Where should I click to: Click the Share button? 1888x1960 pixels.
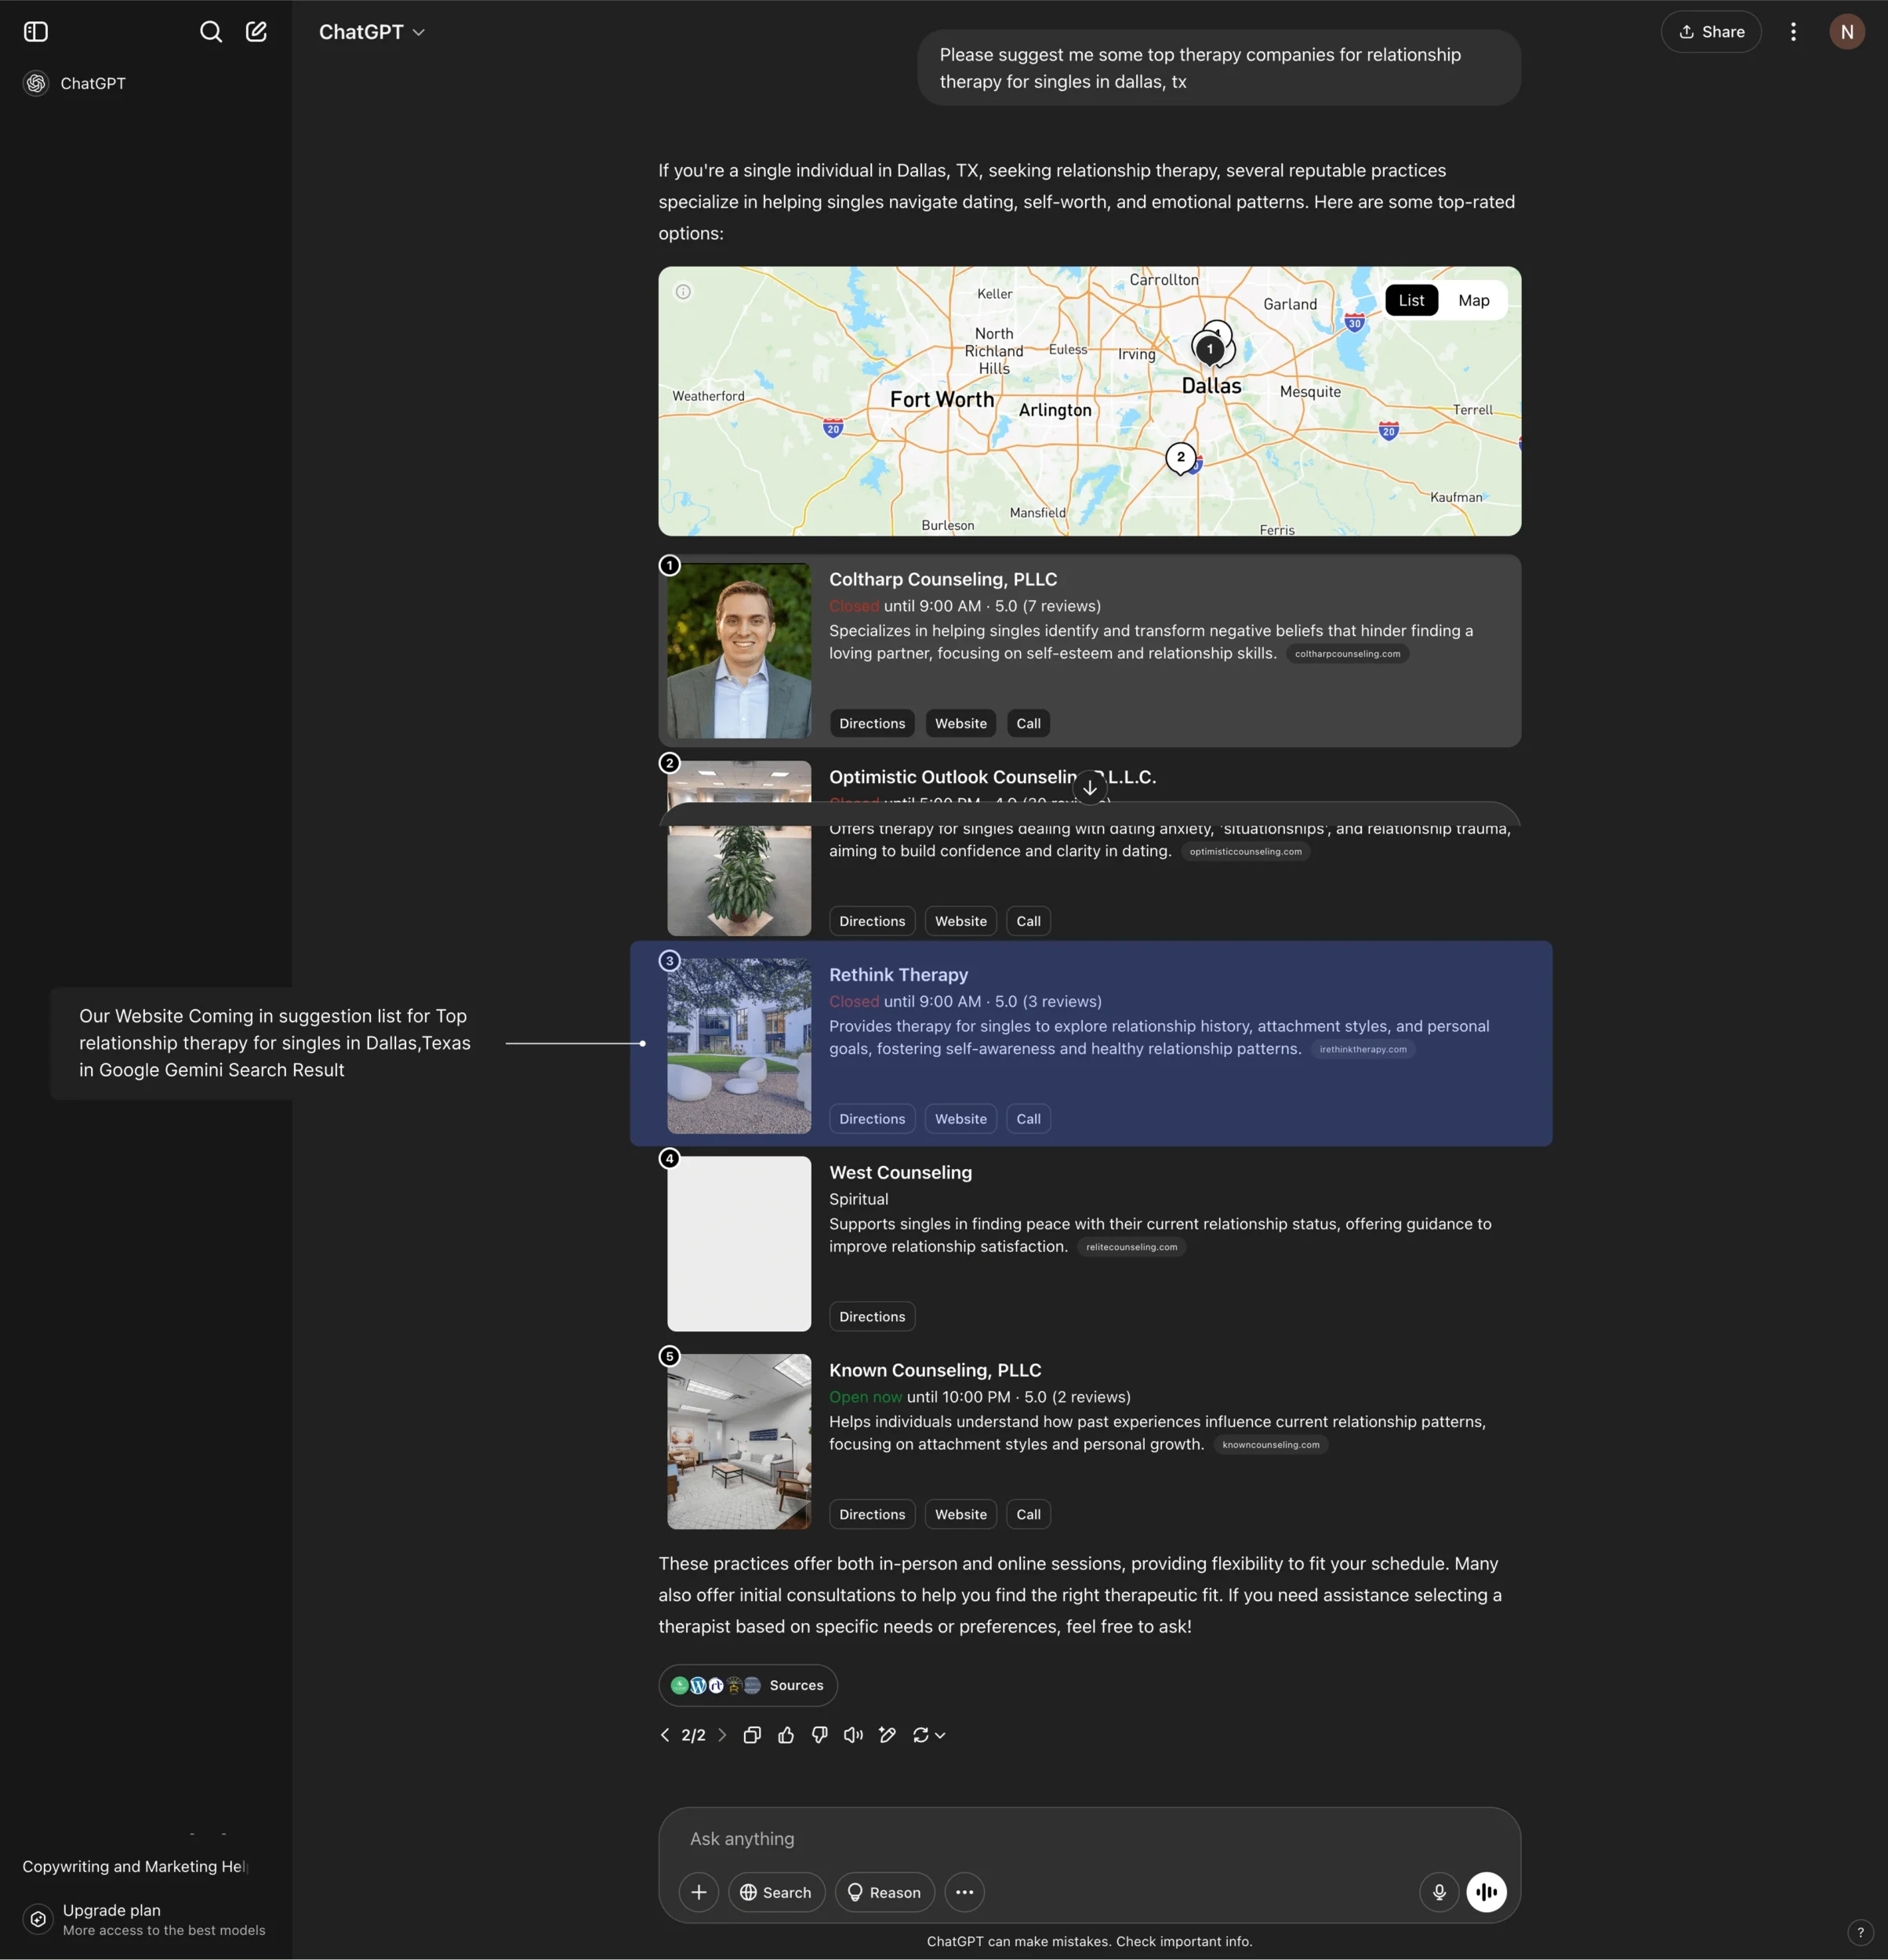[1711, 32]
